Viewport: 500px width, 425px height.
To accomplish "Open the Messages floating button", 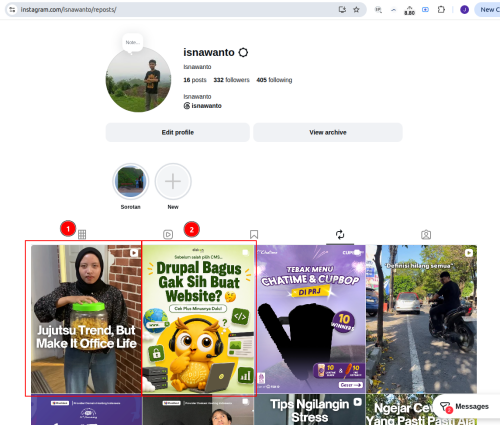I will coord(465,406).
